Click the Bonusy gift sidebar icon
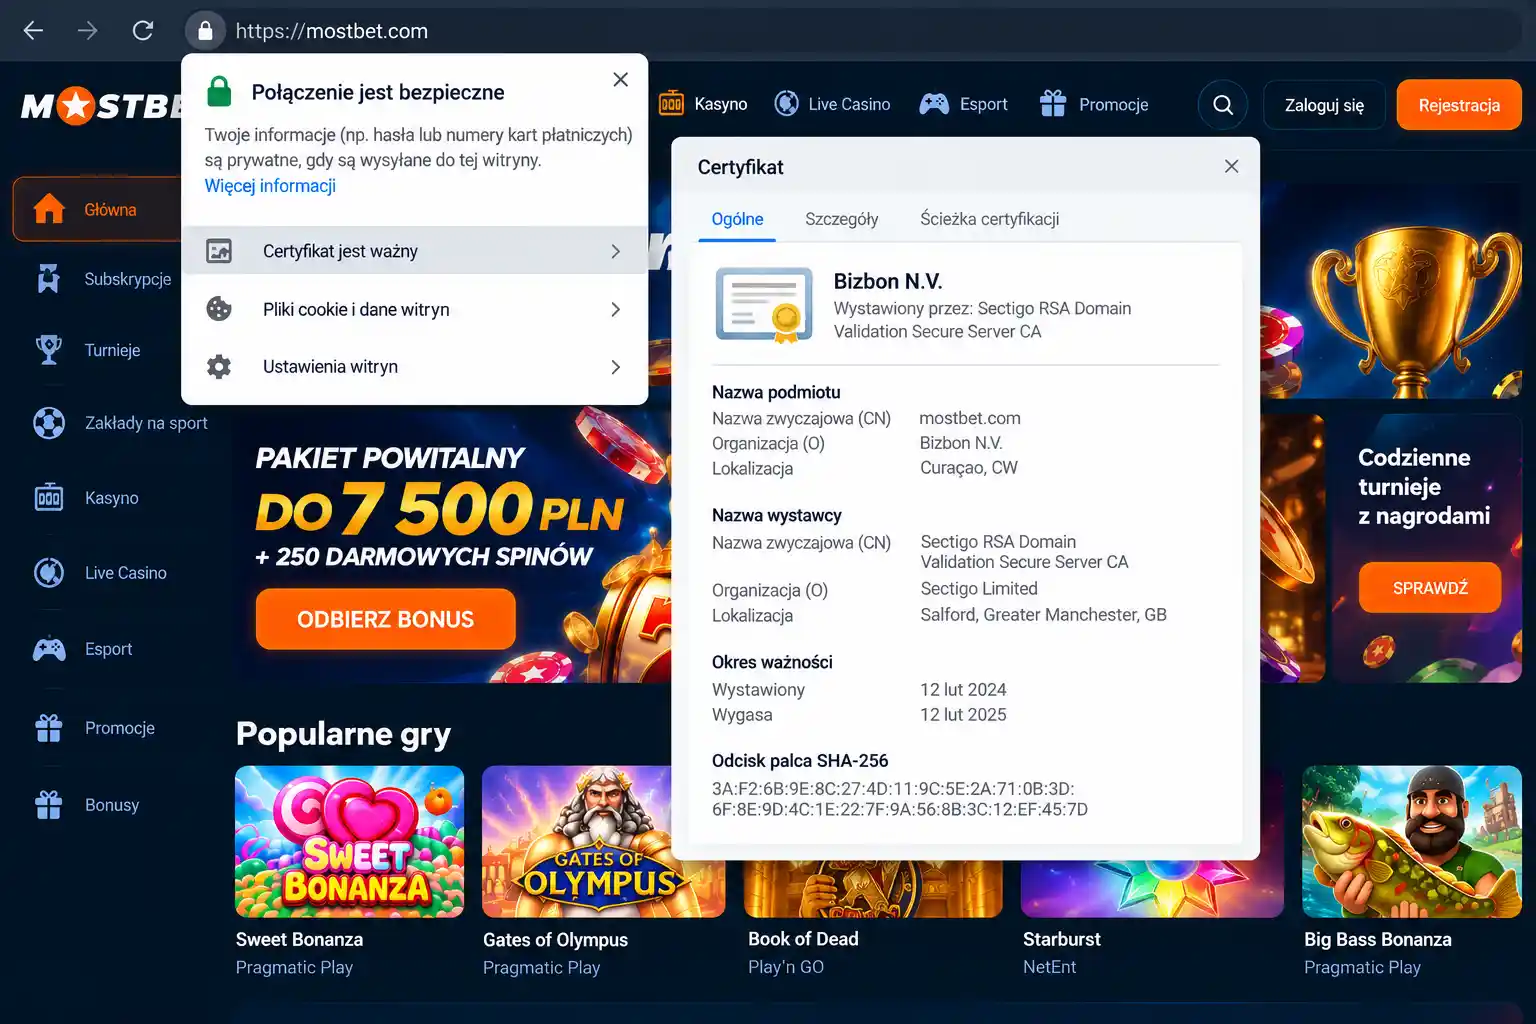 click(x=49, y=804)
